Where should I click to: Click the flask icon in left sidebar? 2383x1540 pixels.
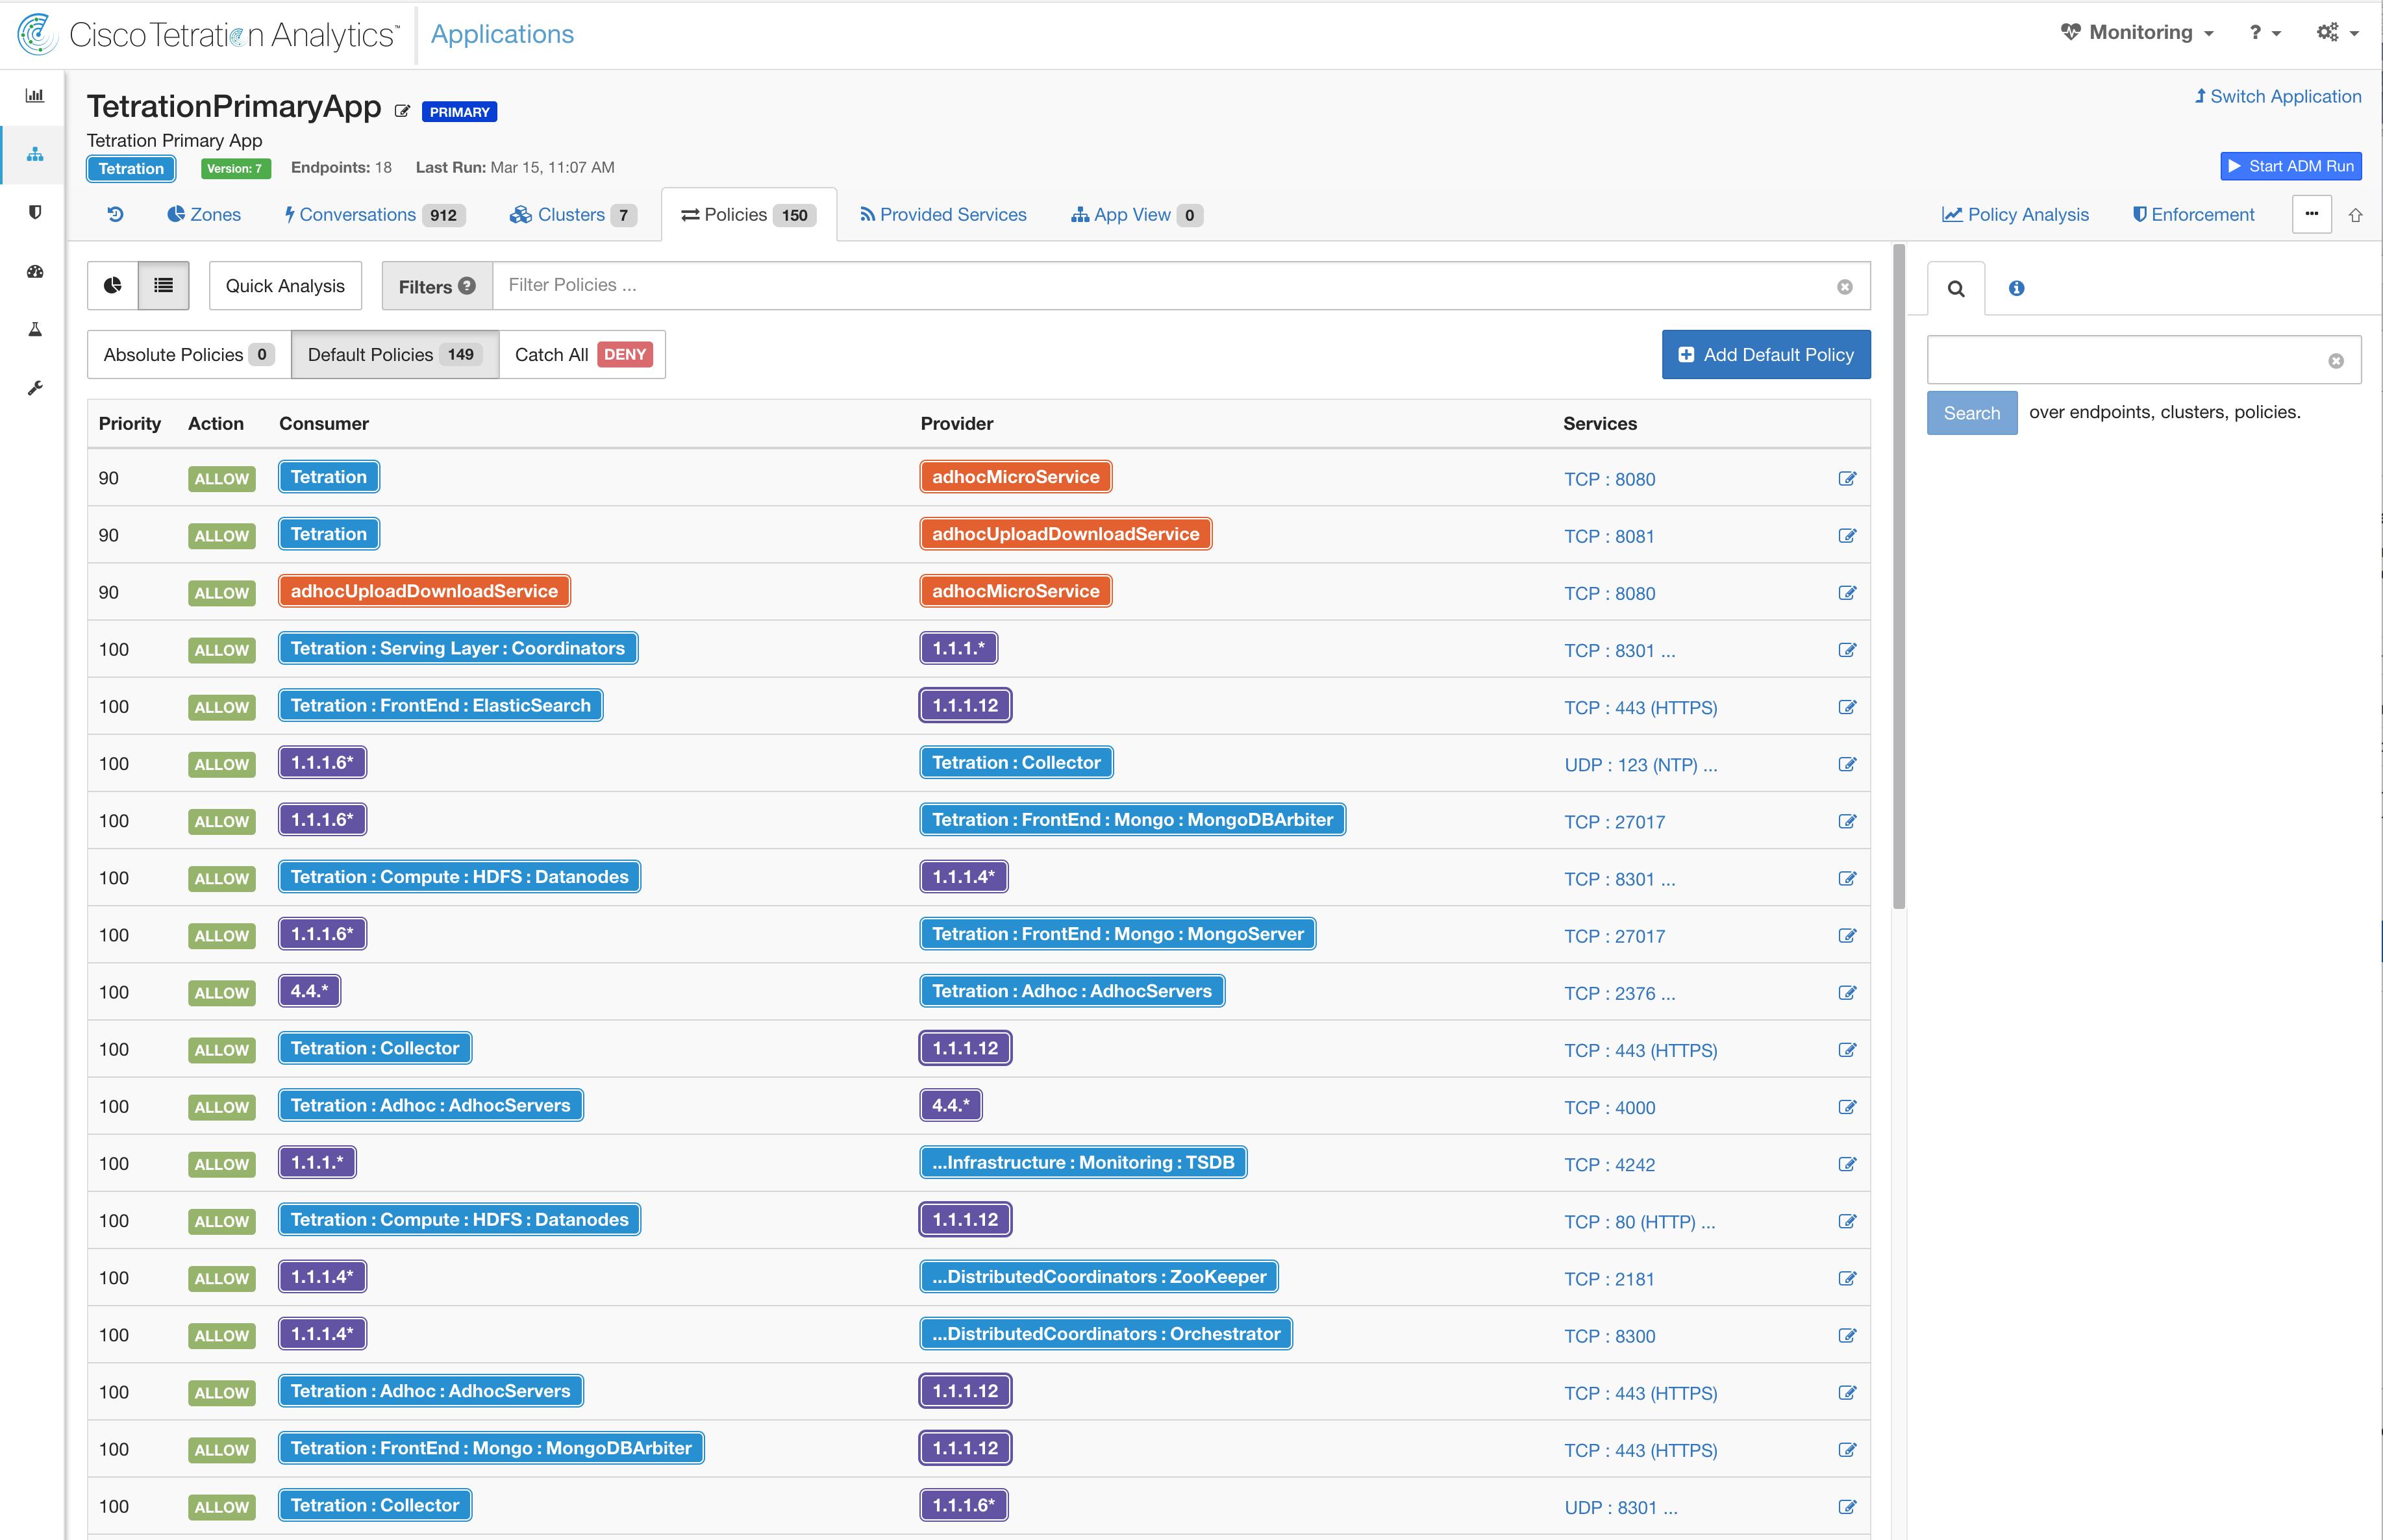pyautogui.click(x=35, y=329)
